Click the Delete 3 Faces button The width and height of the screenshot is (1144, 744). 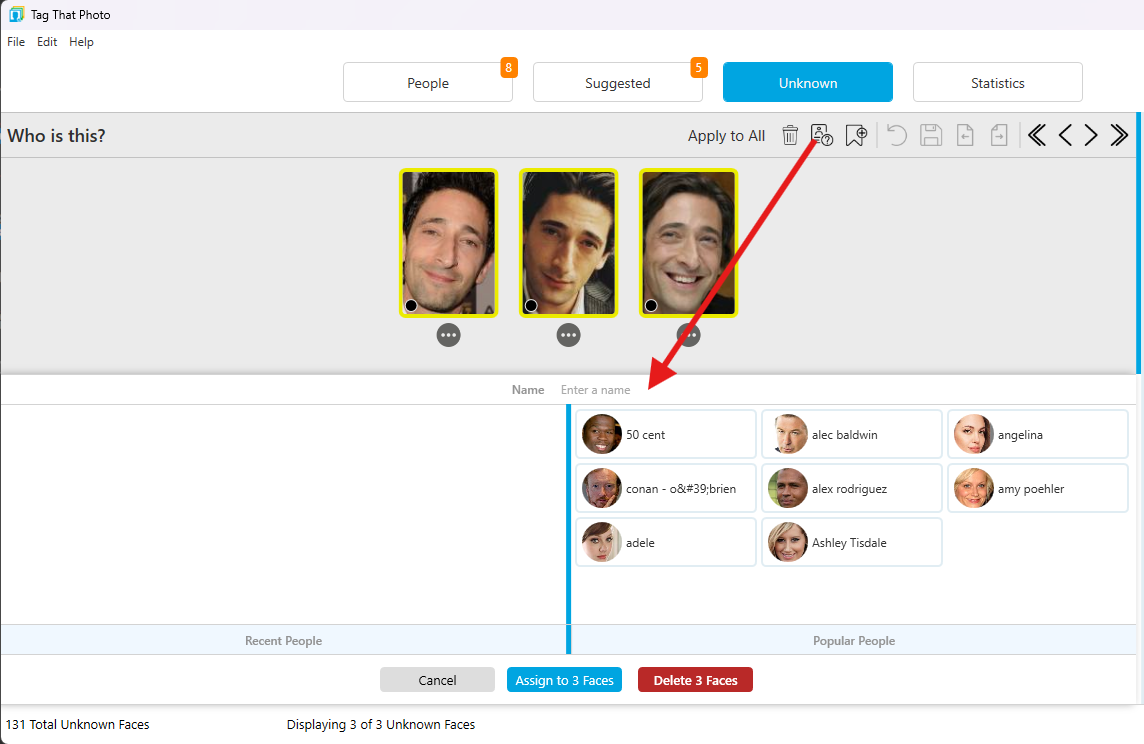click(695, 679)
